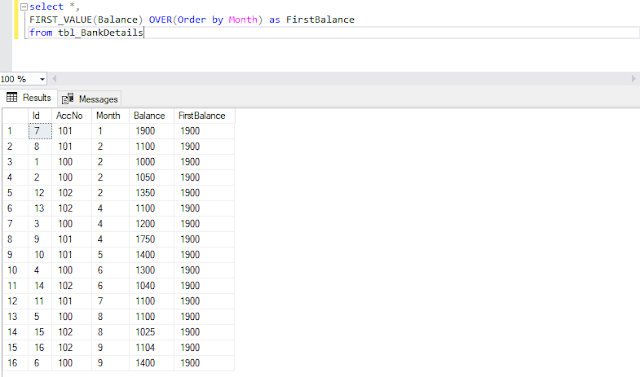
Task: Click row header number 1
Action: click(16, 131)
